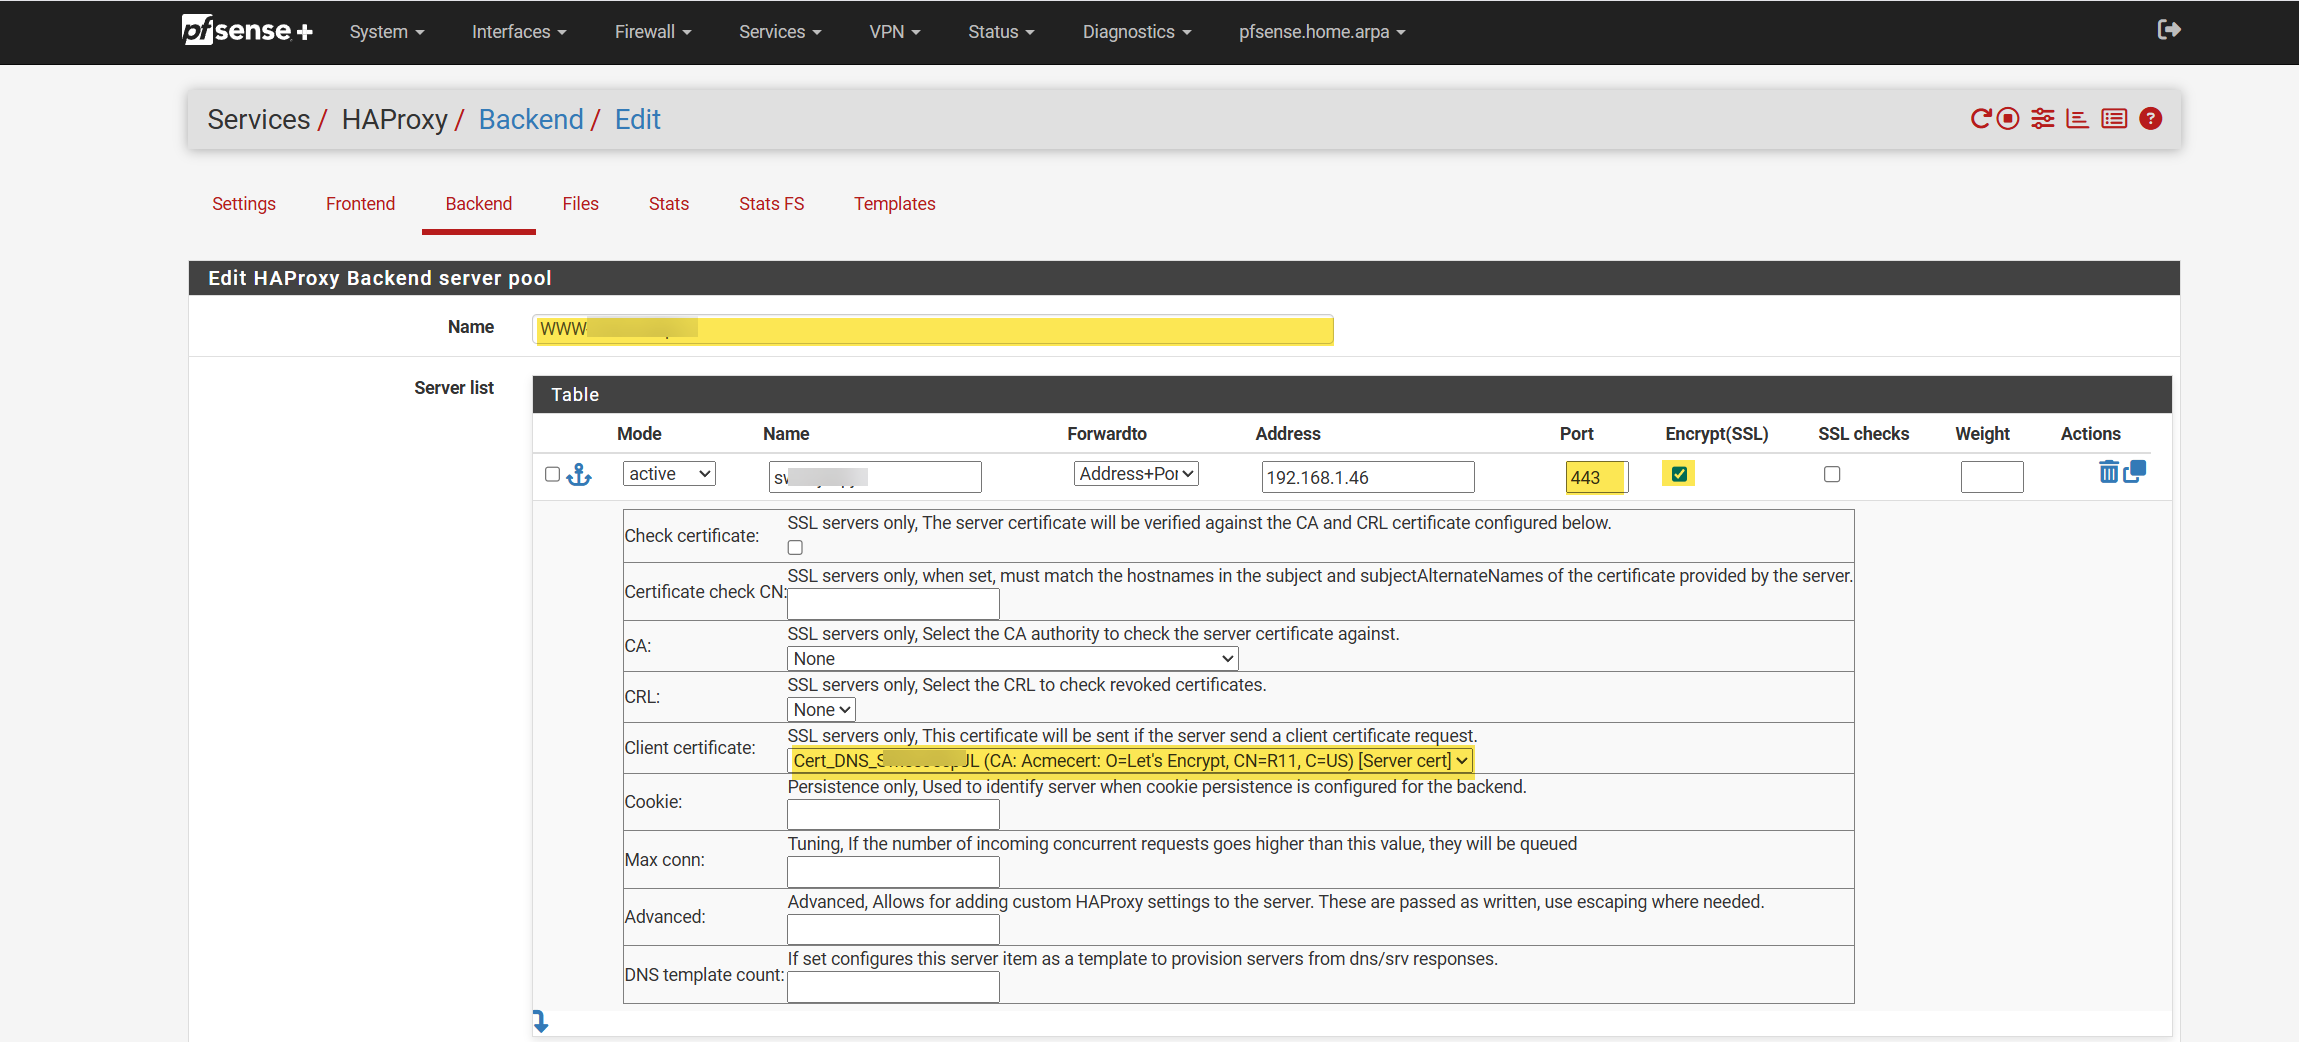This screenshot has width=2299, height=1042.
Task: Stop HAProxy service using stop icon
Action: (x=2008, y=119)
